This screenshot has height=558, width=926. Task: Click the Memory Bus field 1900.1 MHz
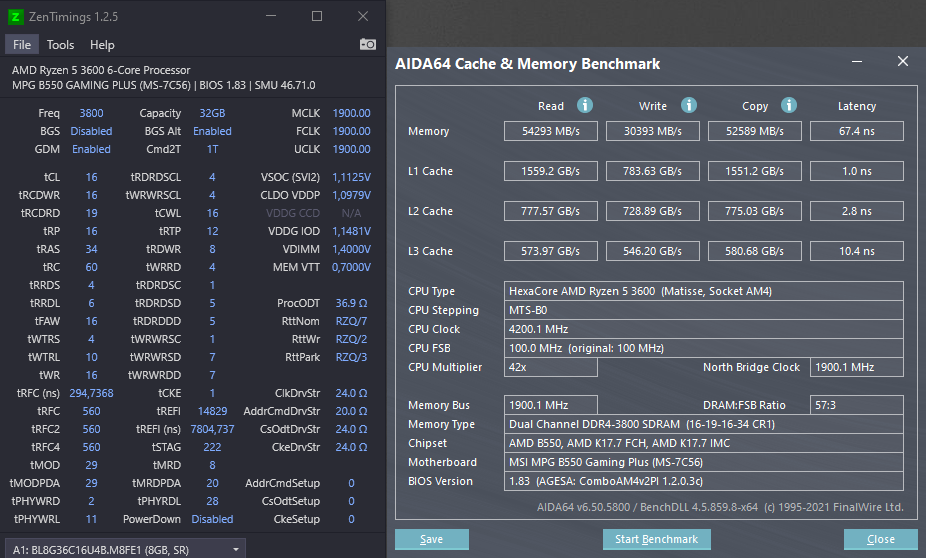point(550,405)
